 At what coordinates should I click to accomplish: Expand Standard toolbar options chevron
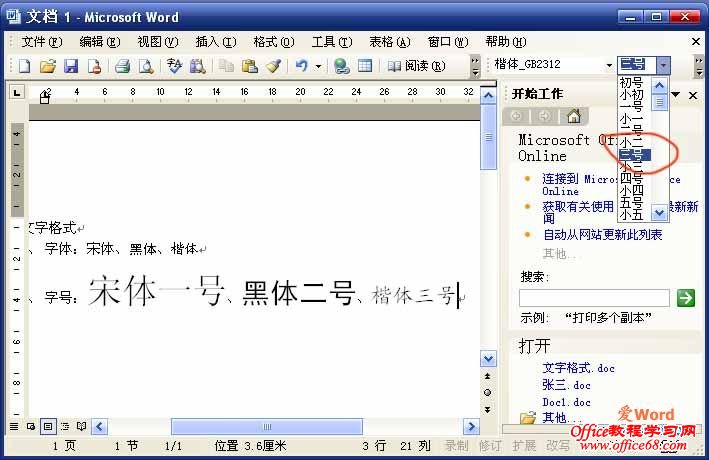[475, 66]
